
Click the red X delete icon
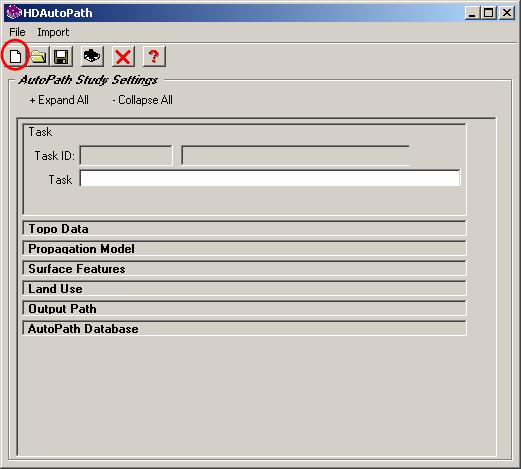click(x=123, y=56)
